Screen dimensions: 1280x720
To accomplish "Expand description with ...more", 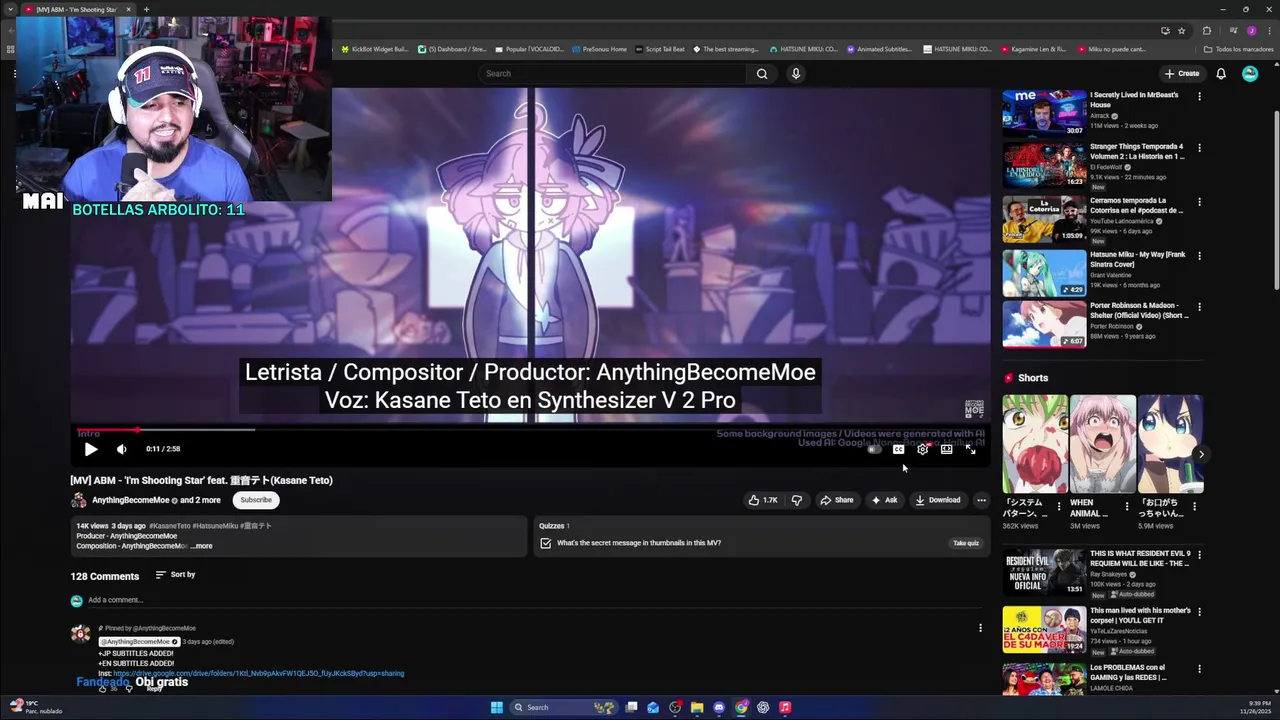I will 201,546.
